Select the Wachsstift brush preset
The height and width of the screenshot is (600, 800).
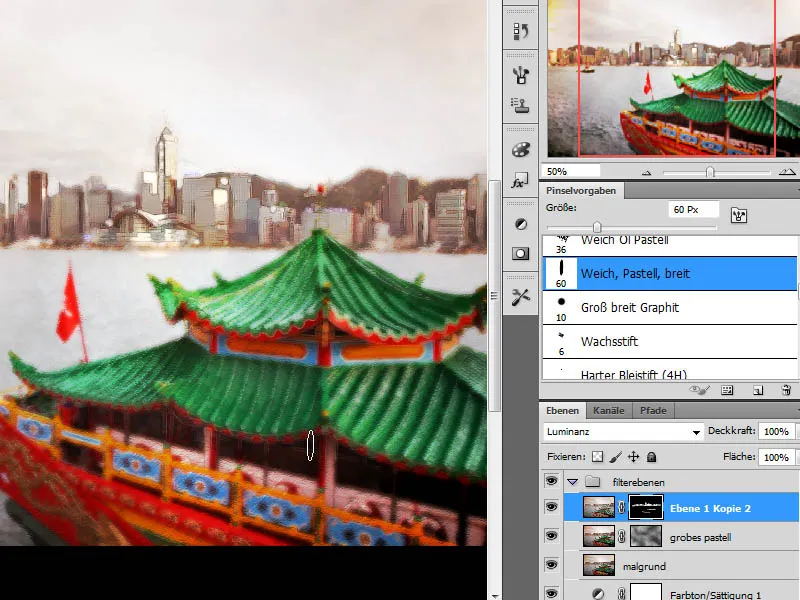pos(669,342)
